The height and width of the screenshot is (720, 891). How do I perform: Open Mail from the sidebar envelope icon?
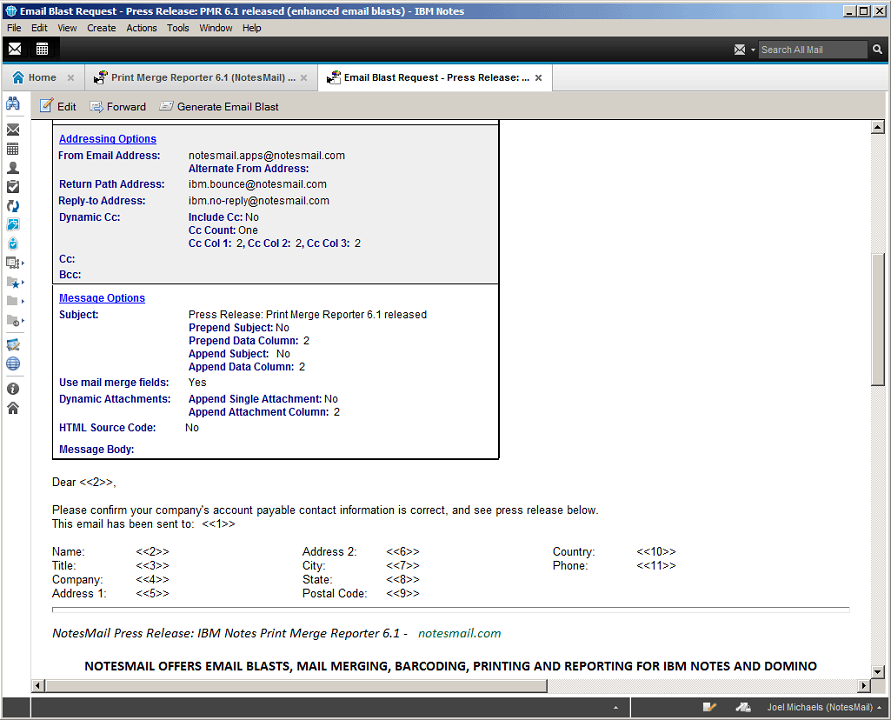13,130
